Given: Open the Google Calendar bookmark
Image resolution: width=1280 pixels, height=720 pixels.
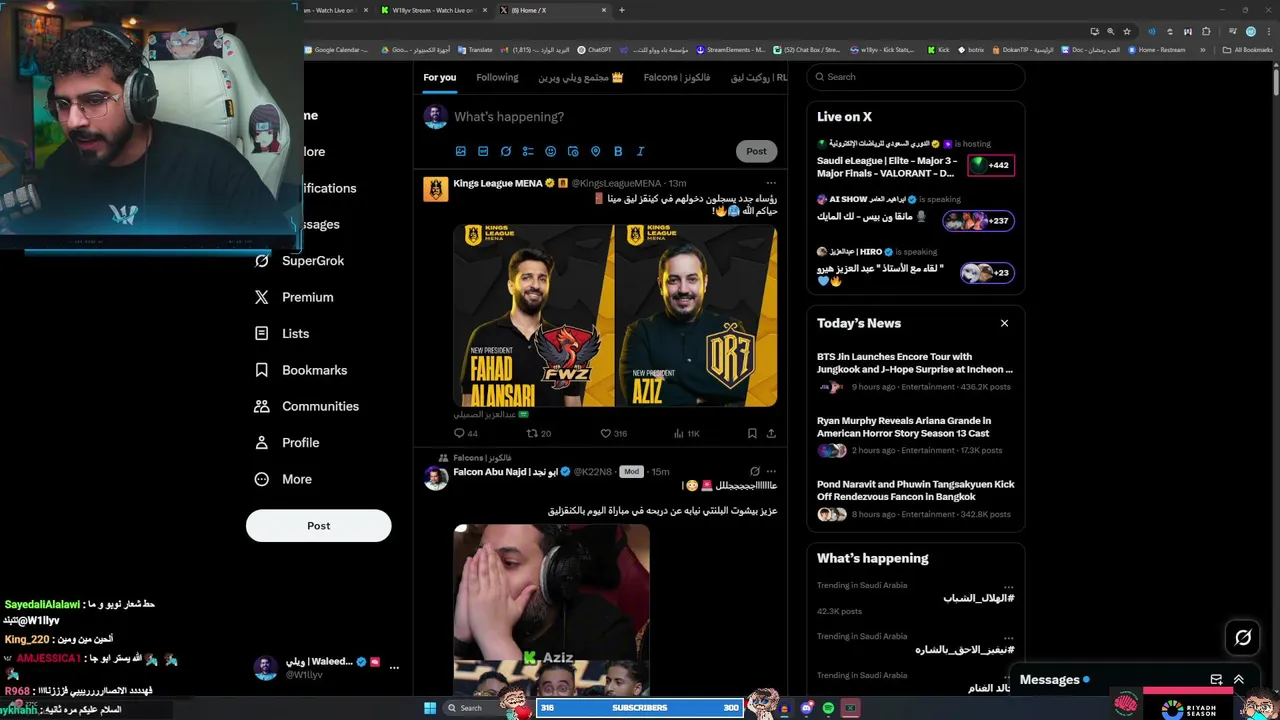Looking at the screenshot, I should (x=336, y=50).
